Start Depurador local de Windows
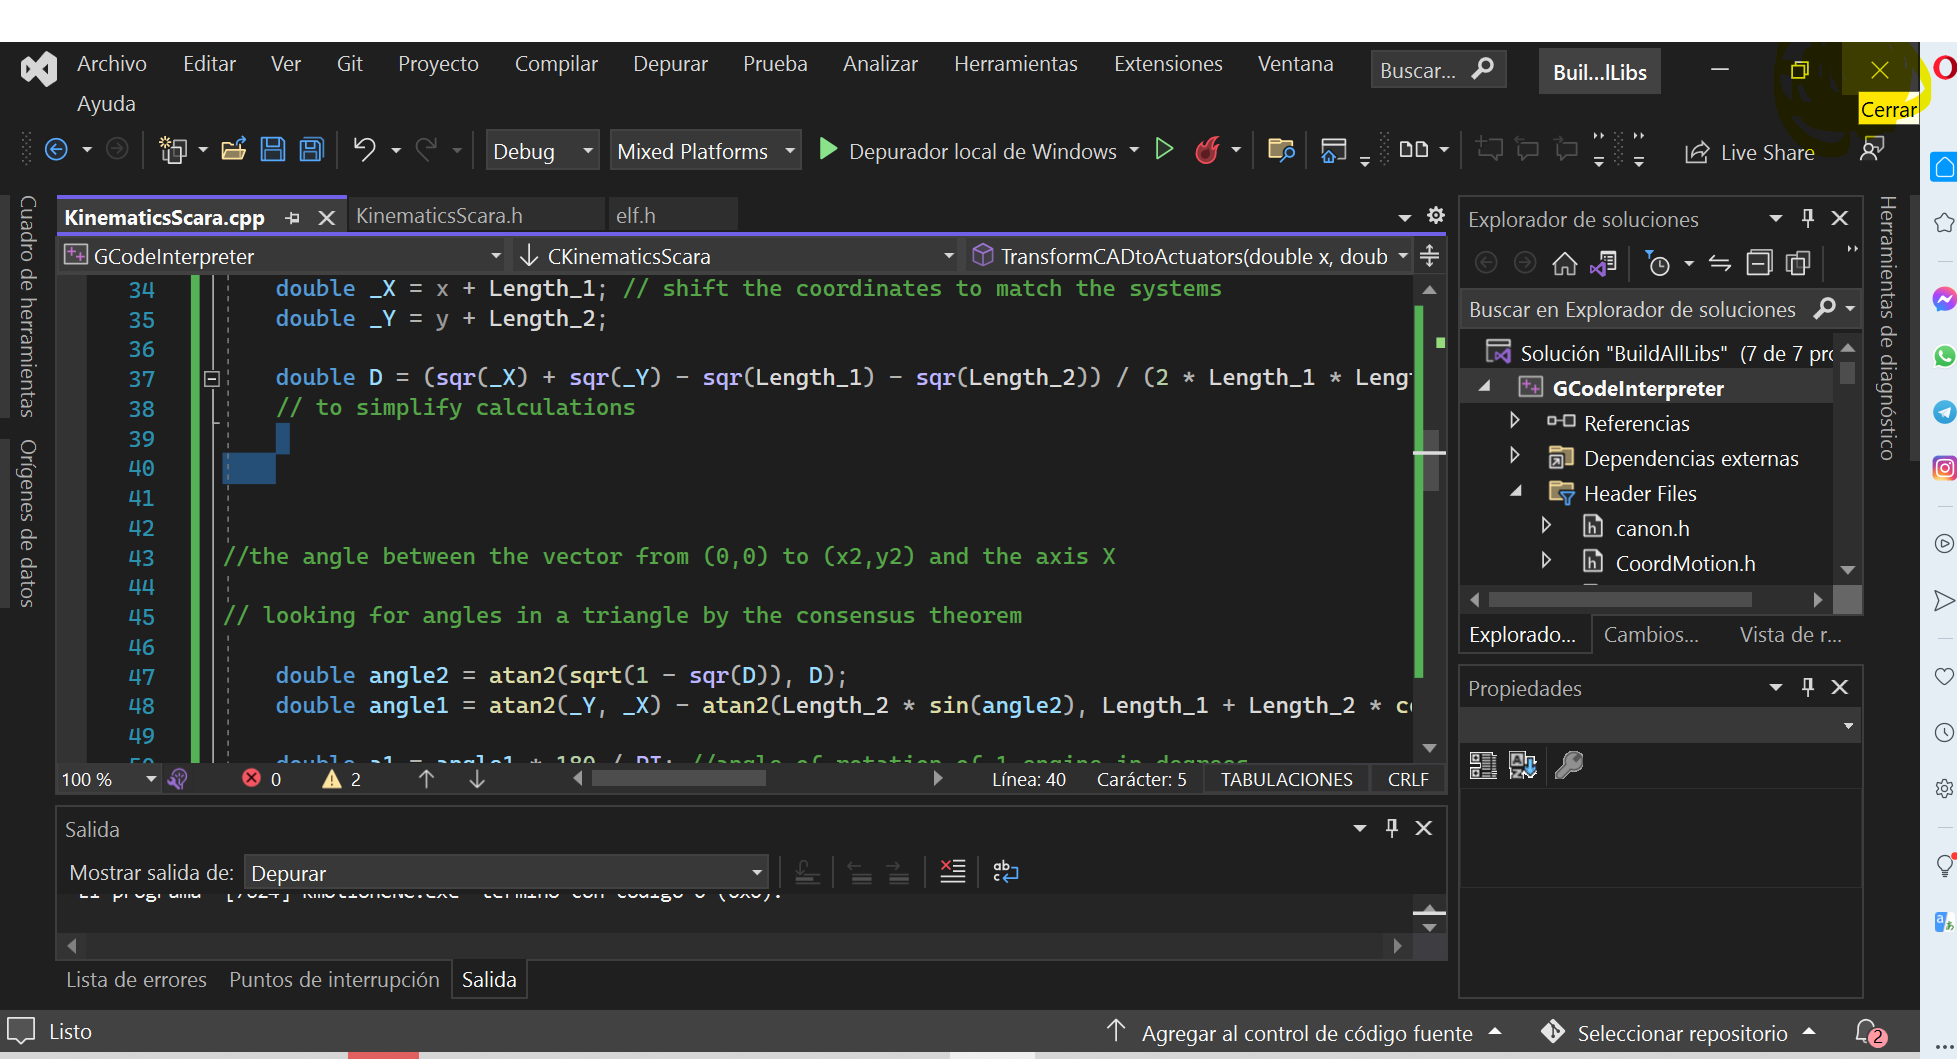This screenshot has height=1059, width=1957. click(828, 150)
